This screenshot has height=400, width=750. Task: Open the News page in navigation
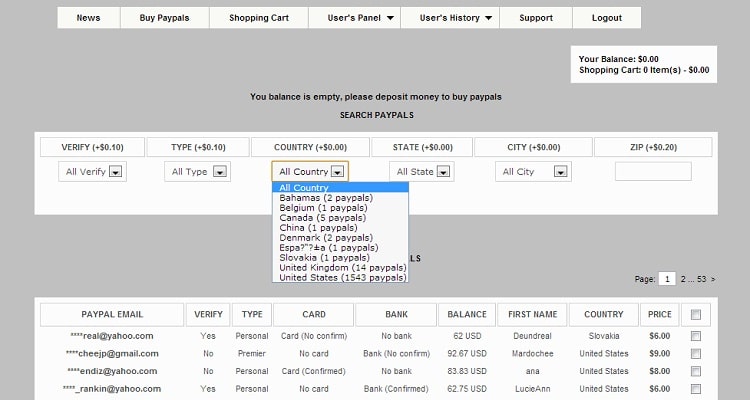tap(88, 18)
